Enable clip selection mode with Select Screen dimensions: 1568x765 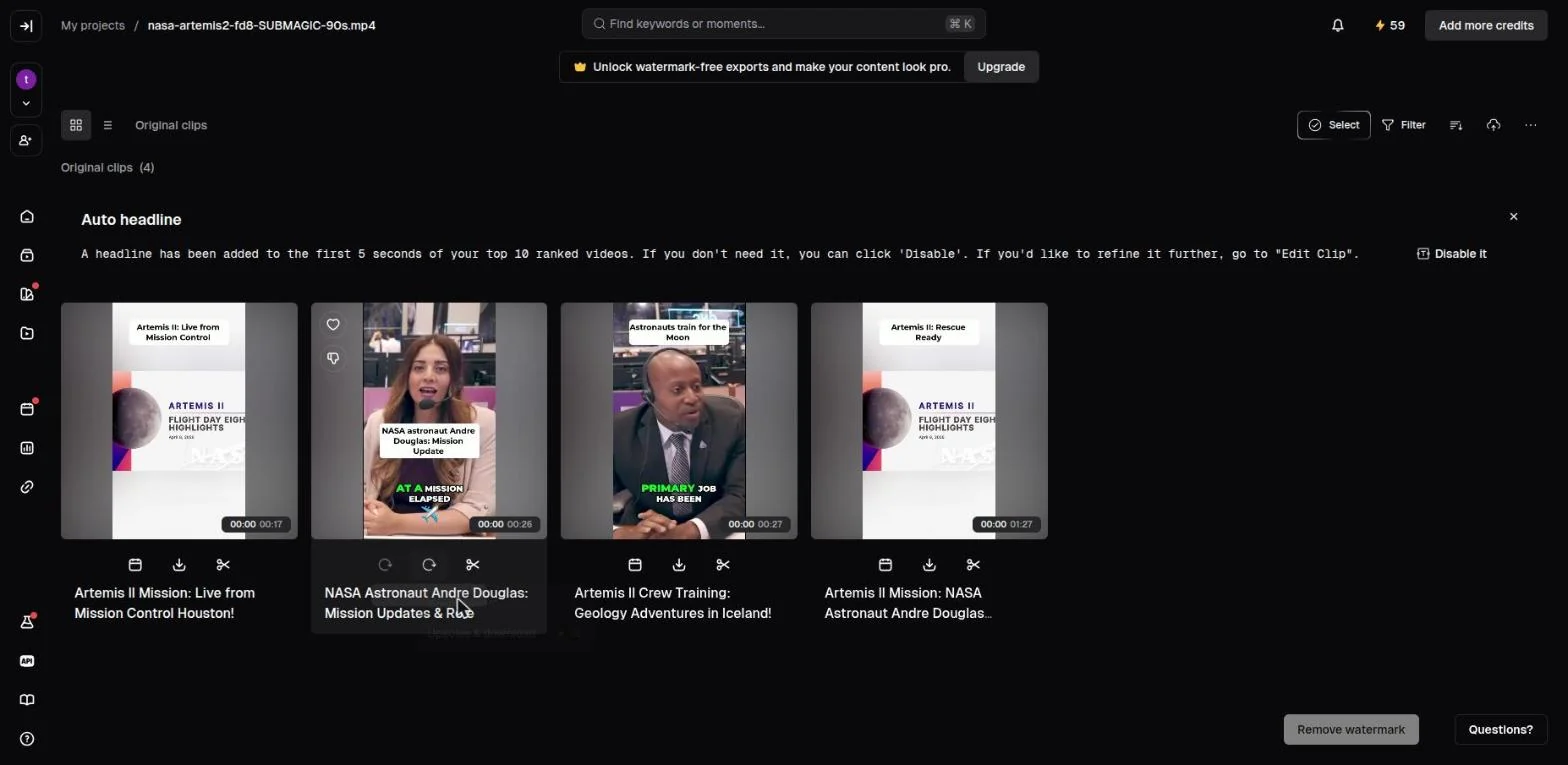tap(1334, 125)
